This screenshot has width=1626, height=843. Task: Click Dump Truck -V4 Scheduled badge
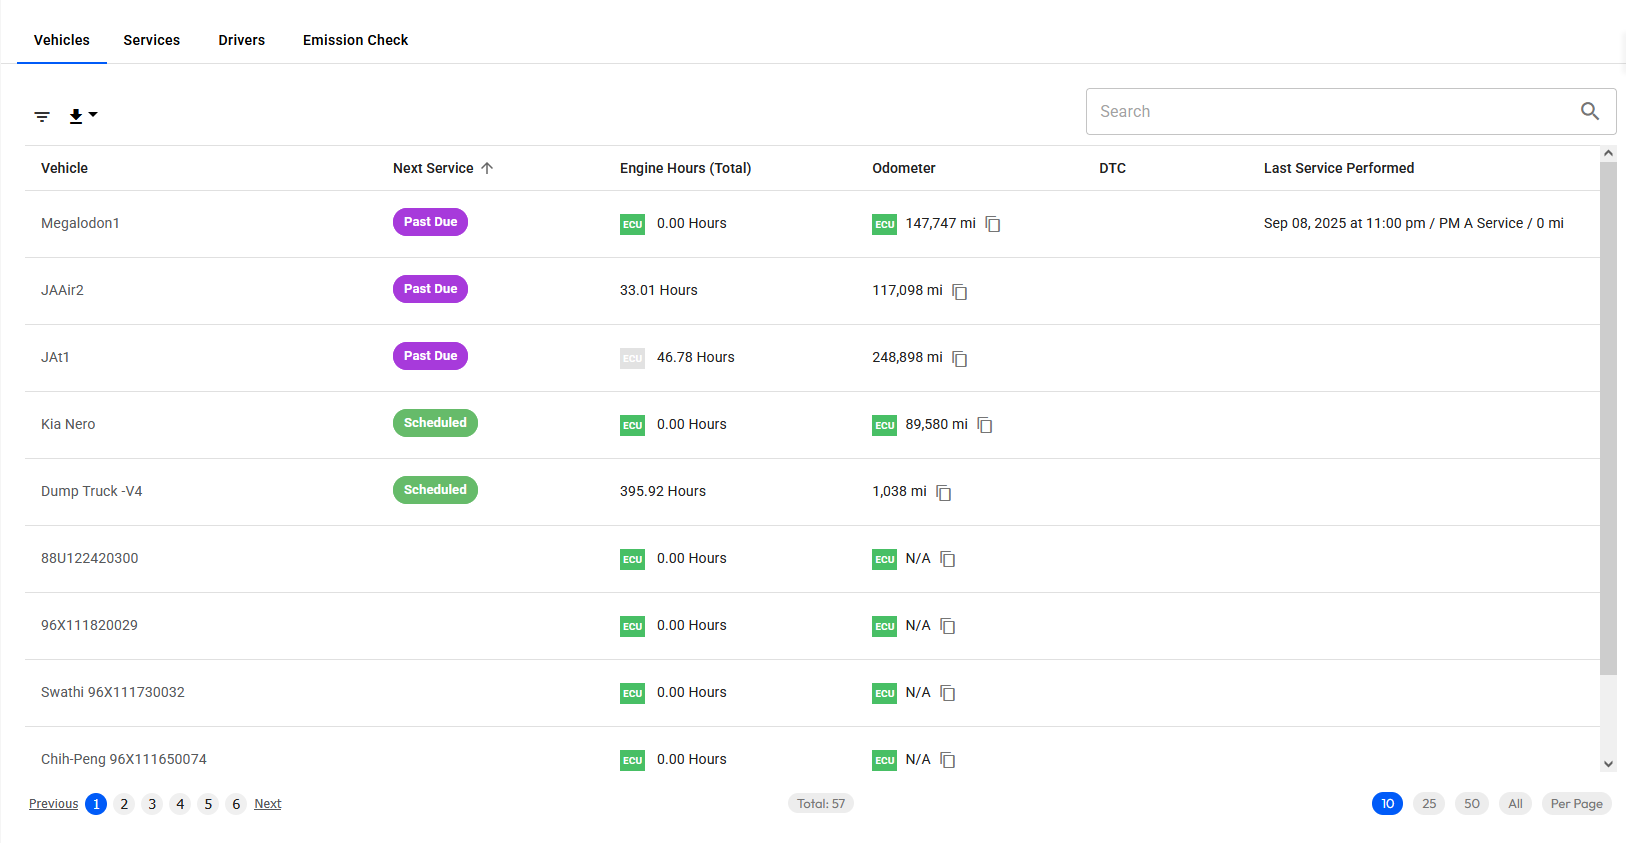(x=435, y=490)
